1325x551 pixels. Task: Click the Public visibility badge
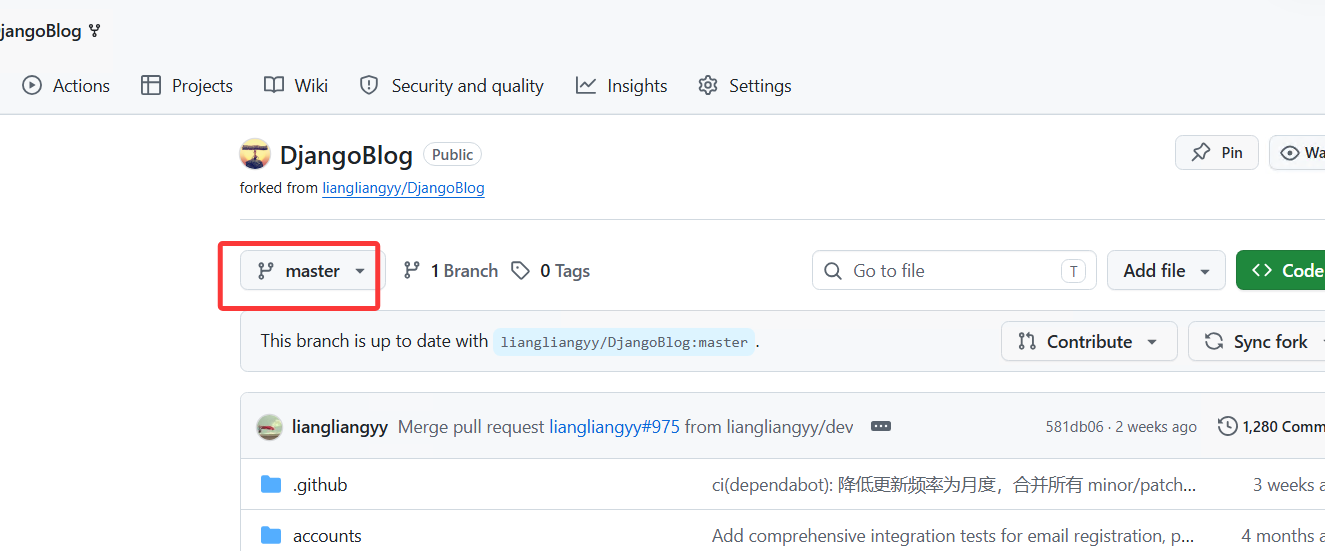point(453,155)
